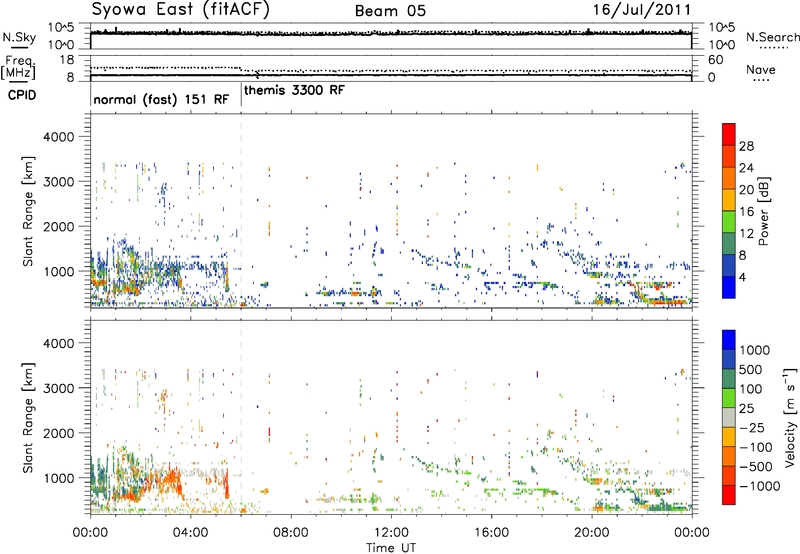Click the blue top of velocity colorbar
800x554 pixels.
click(729, 340)
